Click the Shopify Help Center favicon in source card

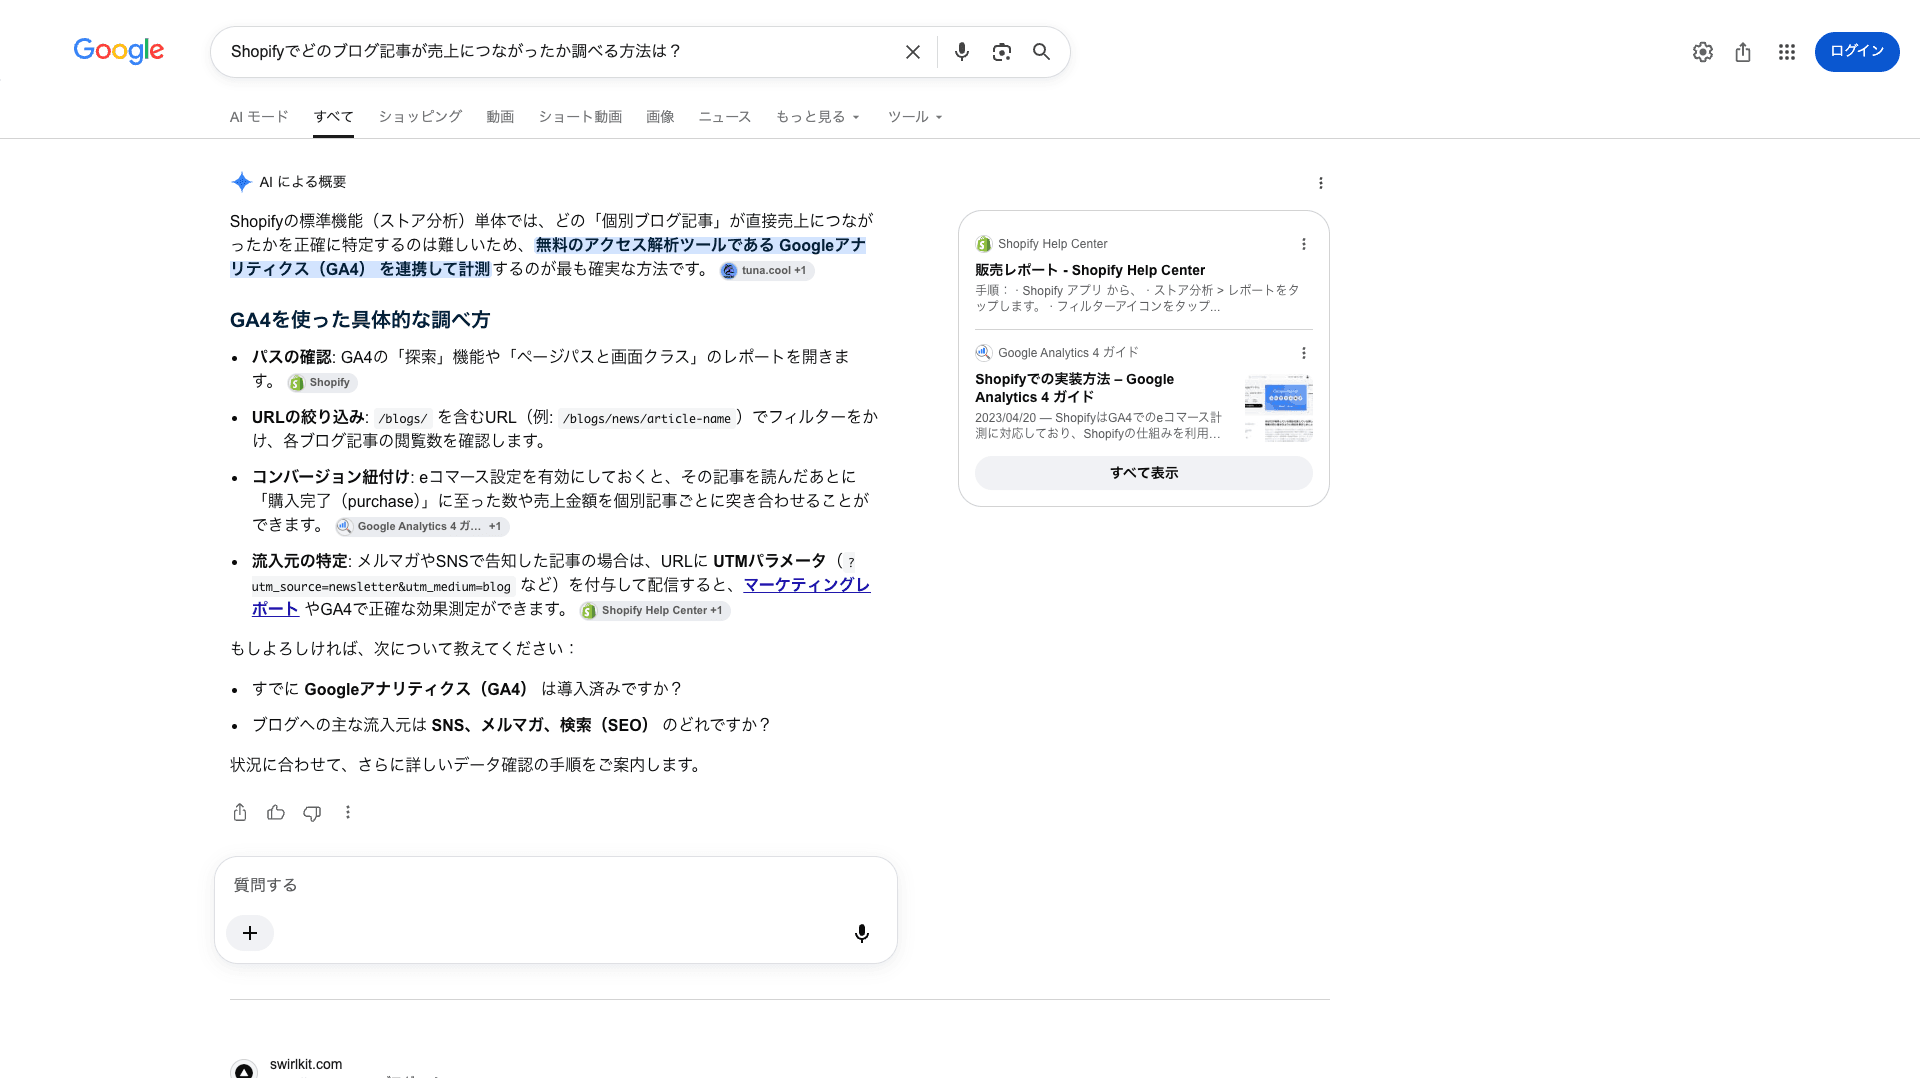(x=983, y=244)
